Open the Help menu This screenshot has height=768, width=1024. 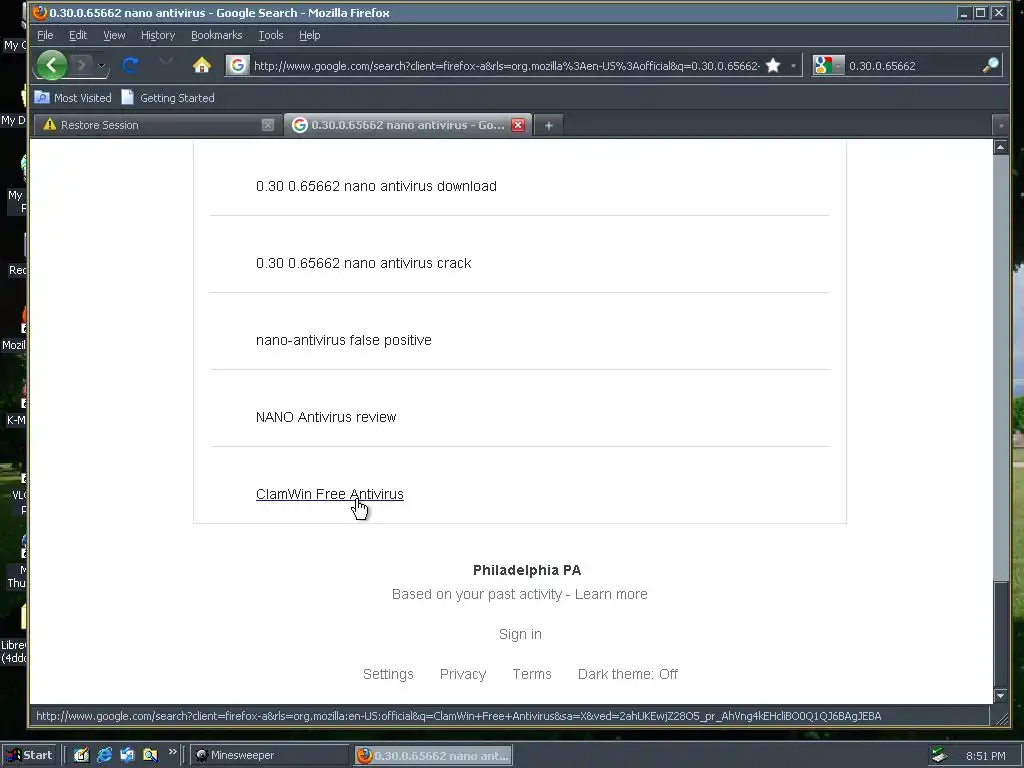point(310,35)
